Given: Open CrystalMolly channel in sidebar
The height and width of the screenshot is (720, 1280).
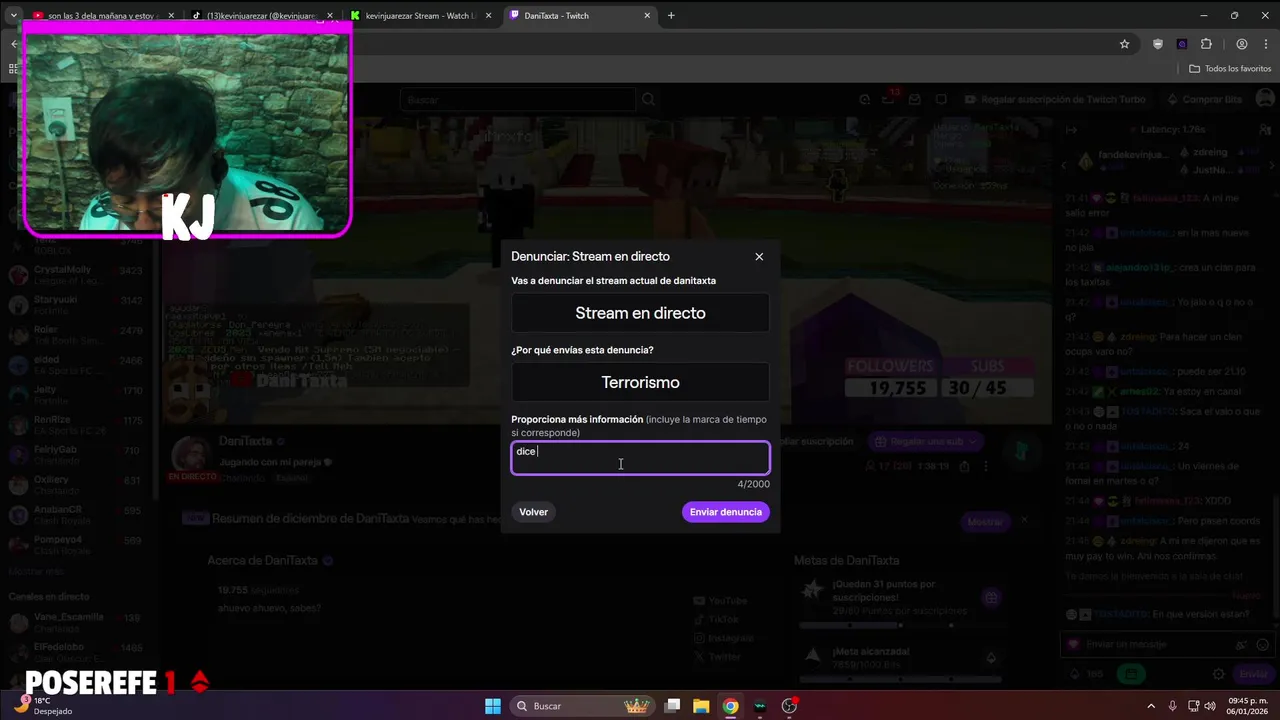Looking at the screenshot, I should 78,275.
